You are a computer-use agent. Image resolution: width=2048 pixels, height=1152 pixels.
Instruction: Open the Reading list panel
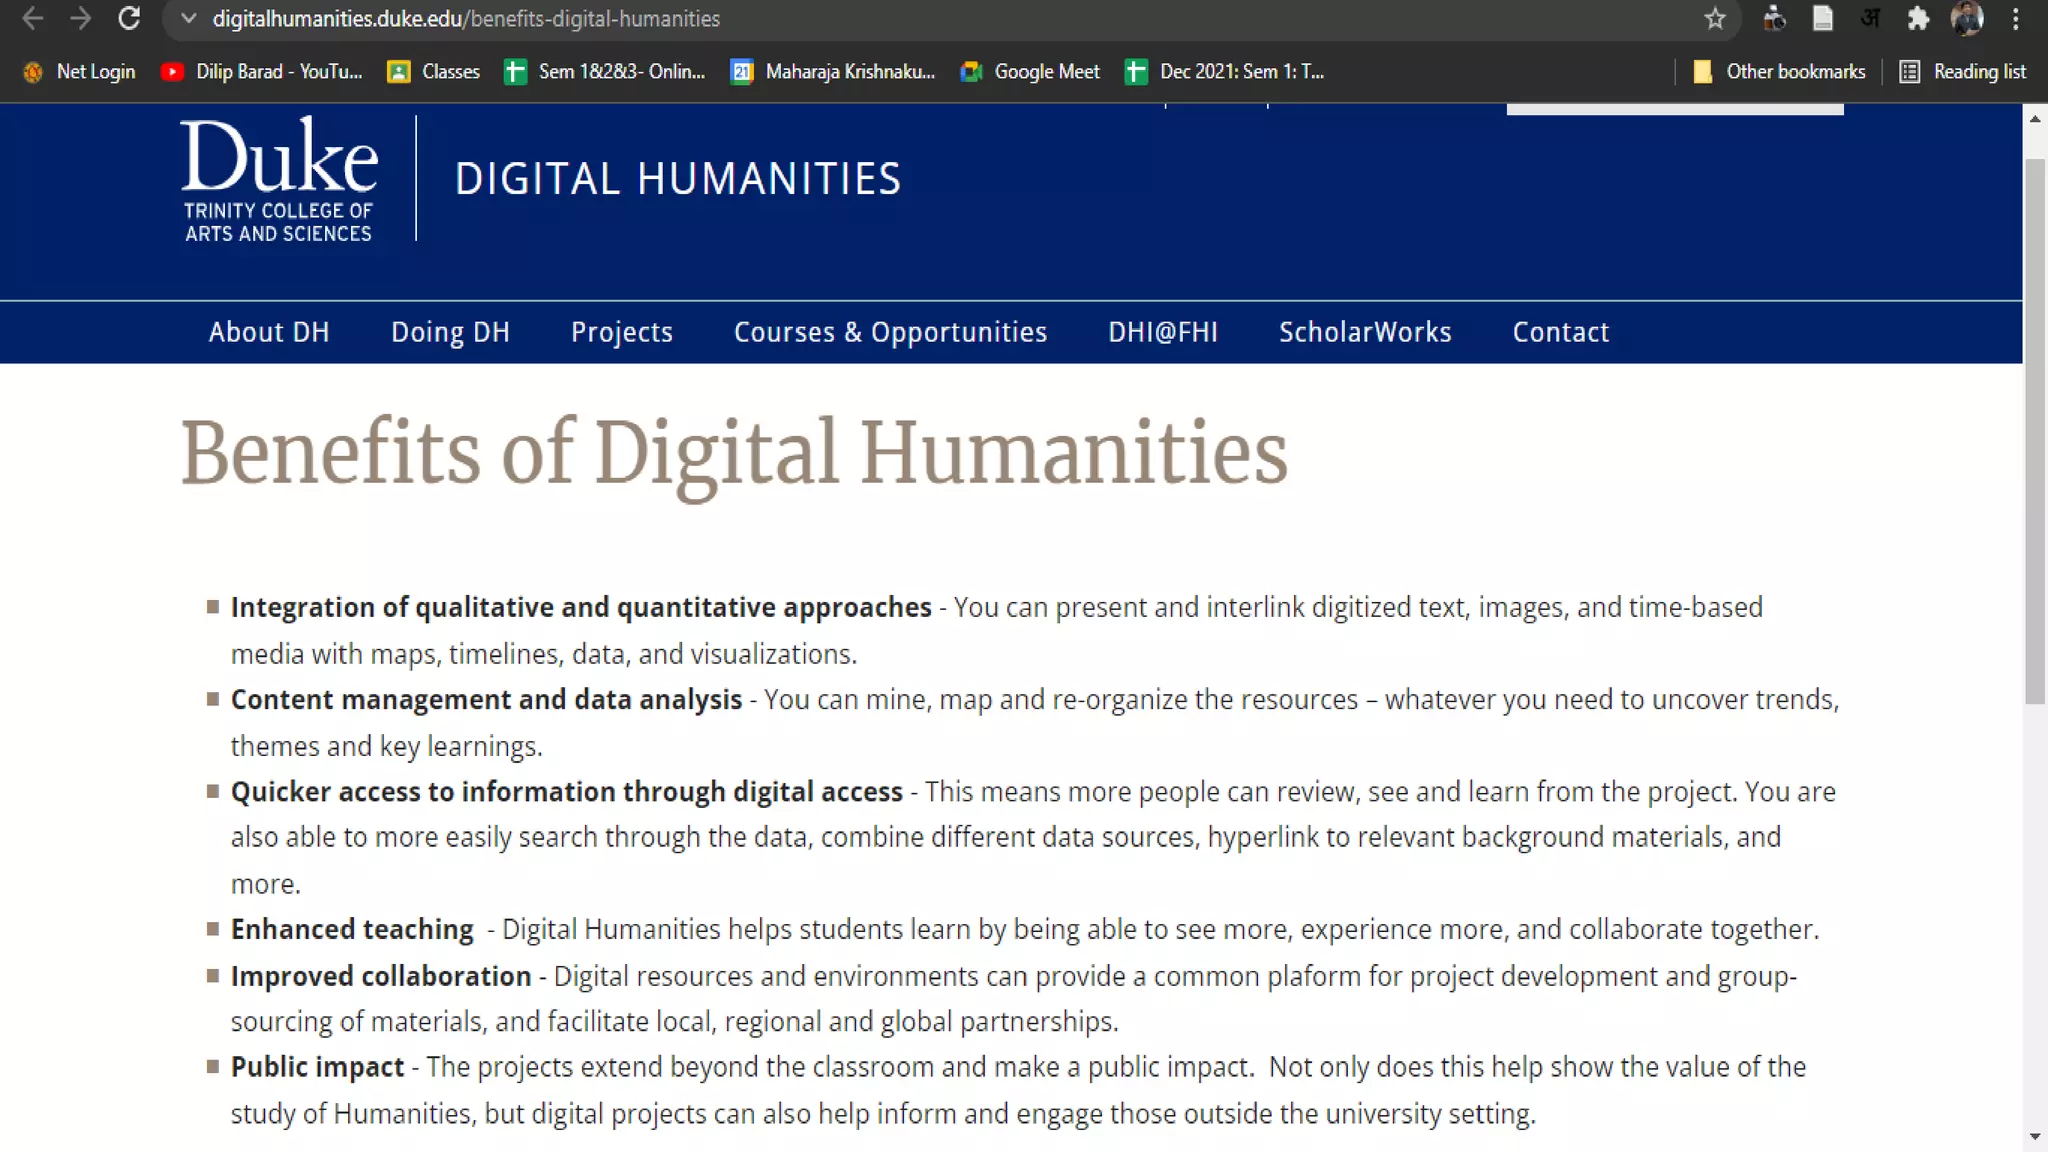(1963, 72)
